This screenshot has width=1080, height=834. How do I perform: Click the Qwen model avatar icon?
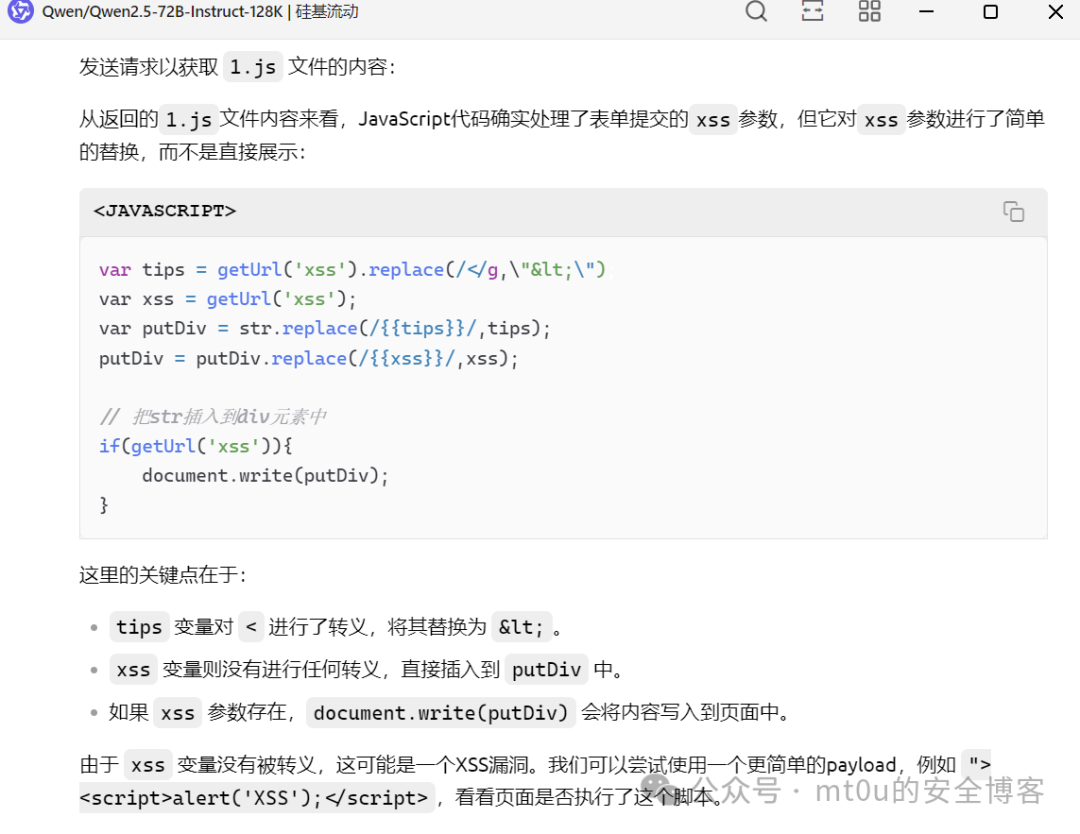click(x=20, y=11)
